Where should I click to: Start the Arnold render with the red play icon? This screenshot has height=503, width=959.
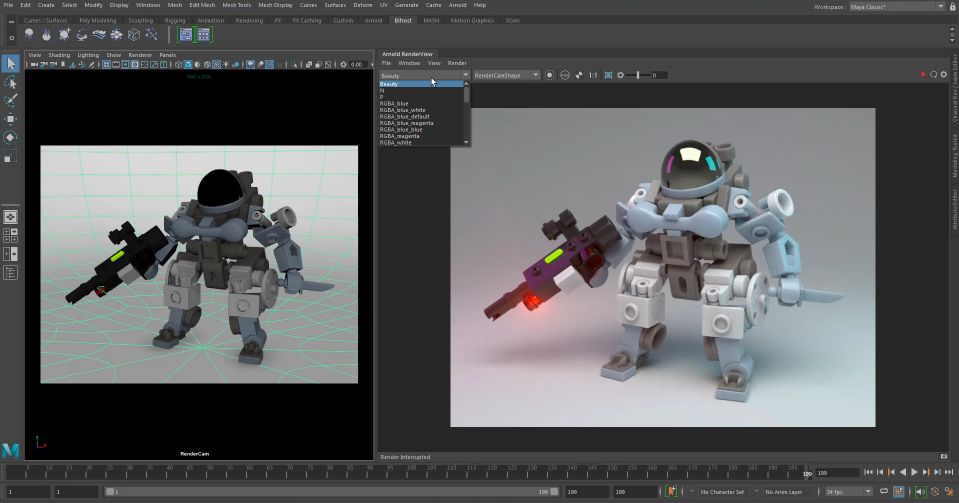pyautogui.click(x=923, y=75)
